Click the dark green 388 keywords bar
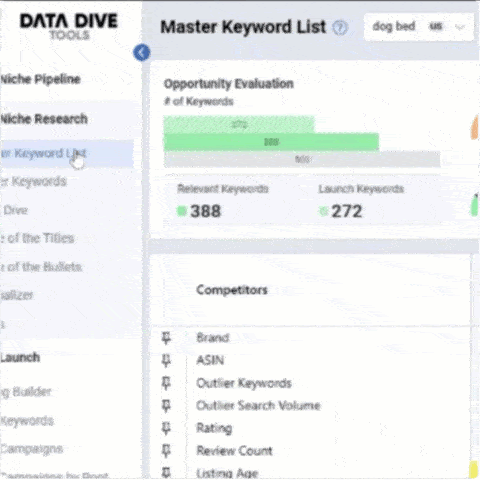480x480 pixels. pos(271,142)
